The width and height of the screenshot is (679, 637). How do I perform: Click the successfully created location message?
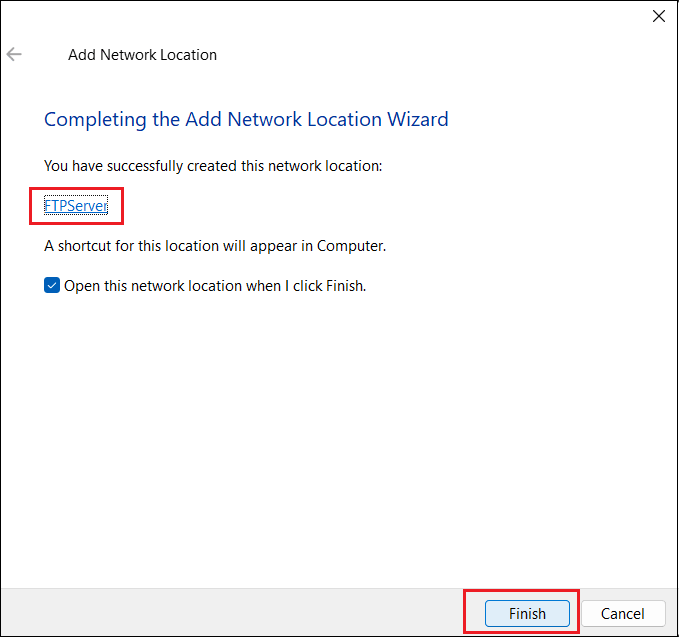click(213, 166)
